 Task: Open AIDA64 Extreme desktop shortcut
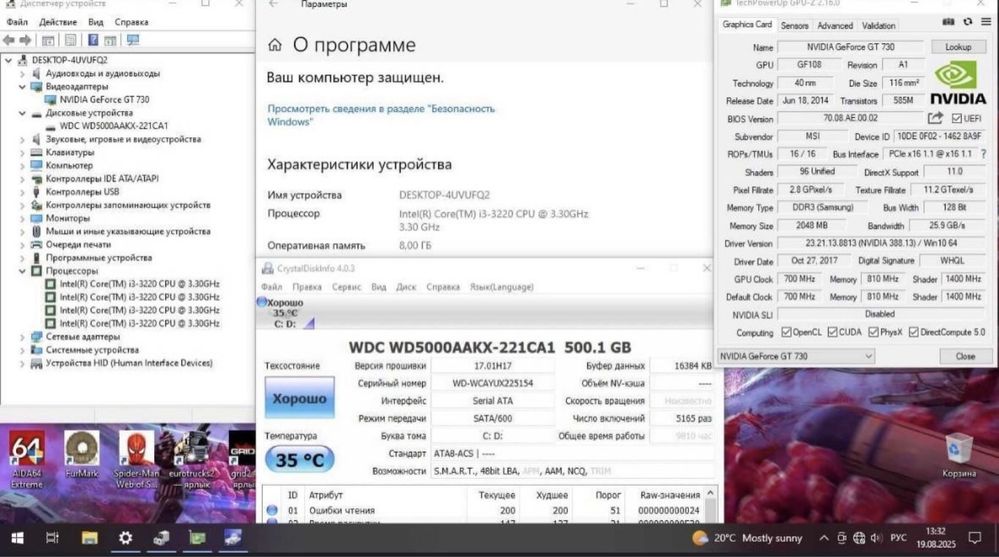point(27,459)
